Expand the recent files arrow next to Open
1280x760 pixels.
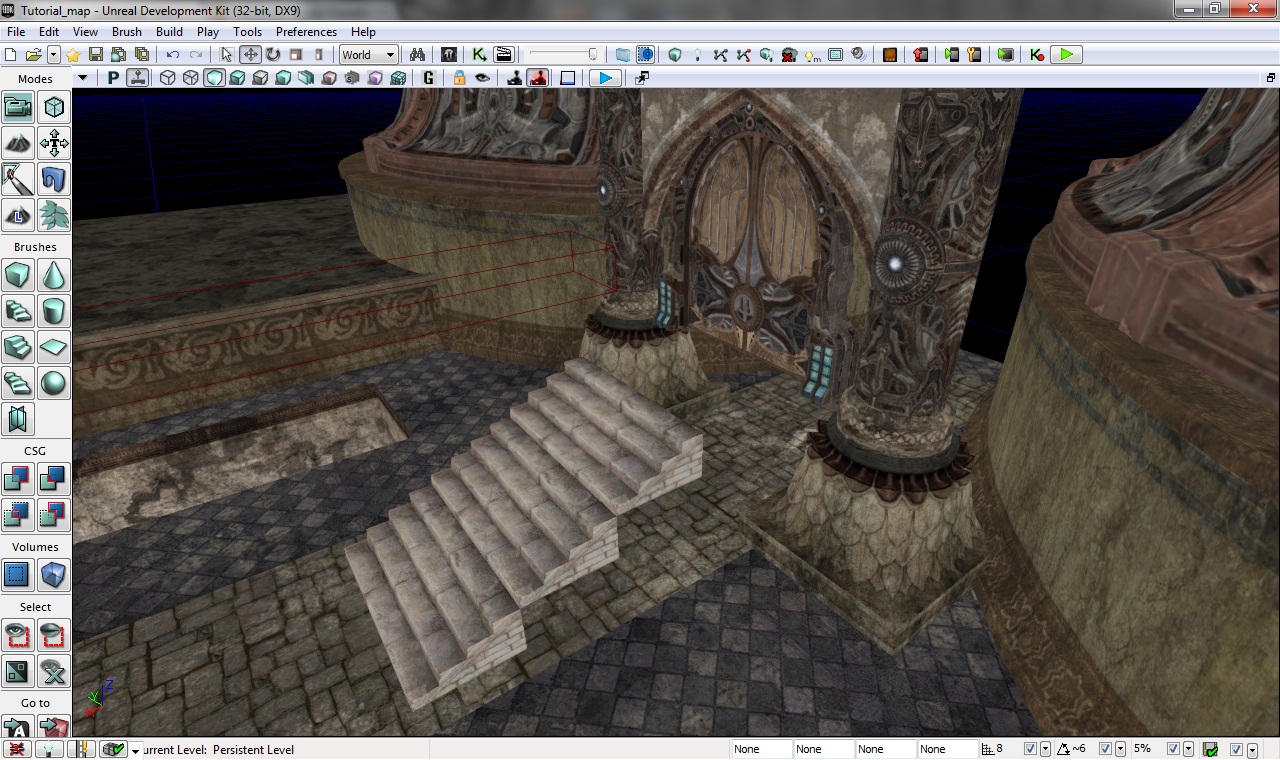coord(54,55)
